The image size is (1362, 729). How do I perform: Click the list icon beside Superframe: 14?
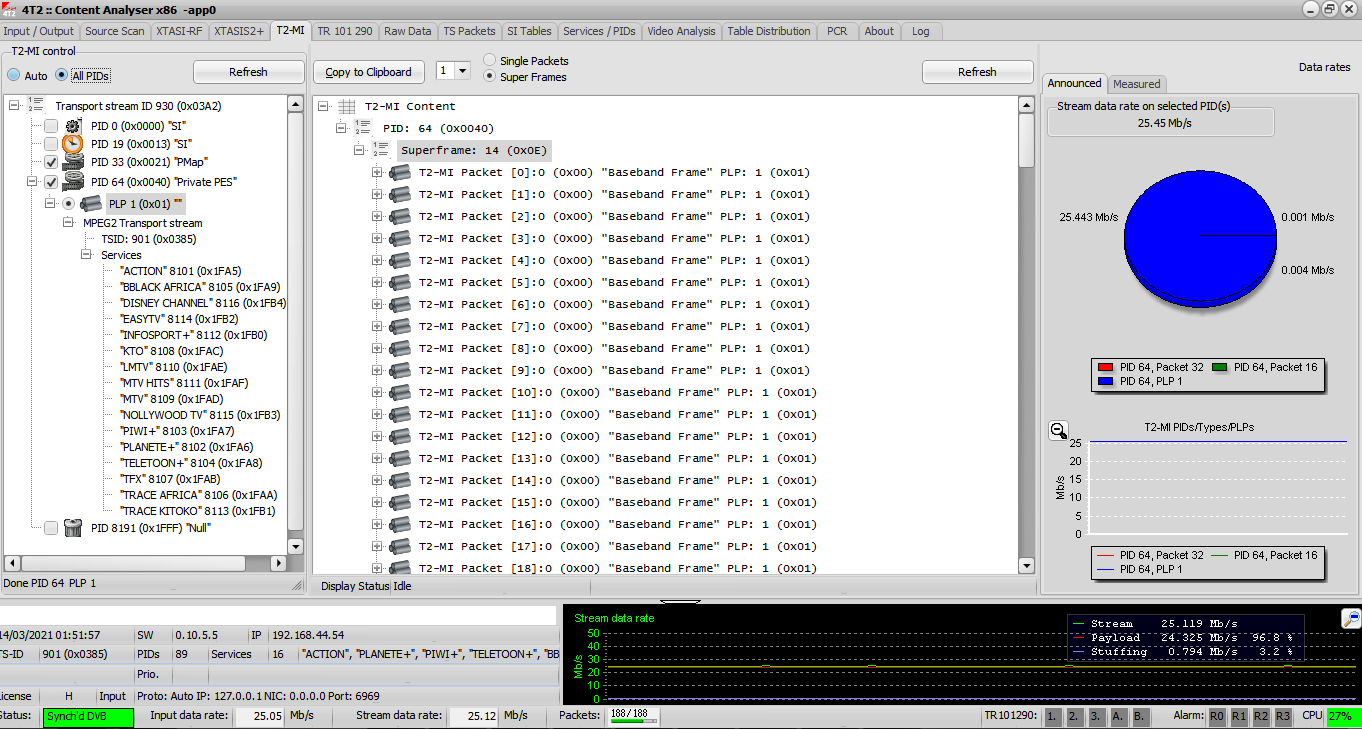point(381,149)
